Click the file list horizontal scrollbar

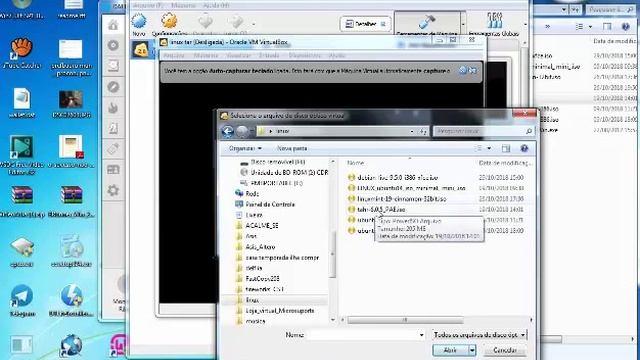pyautogui.click(x=405, y=320)
